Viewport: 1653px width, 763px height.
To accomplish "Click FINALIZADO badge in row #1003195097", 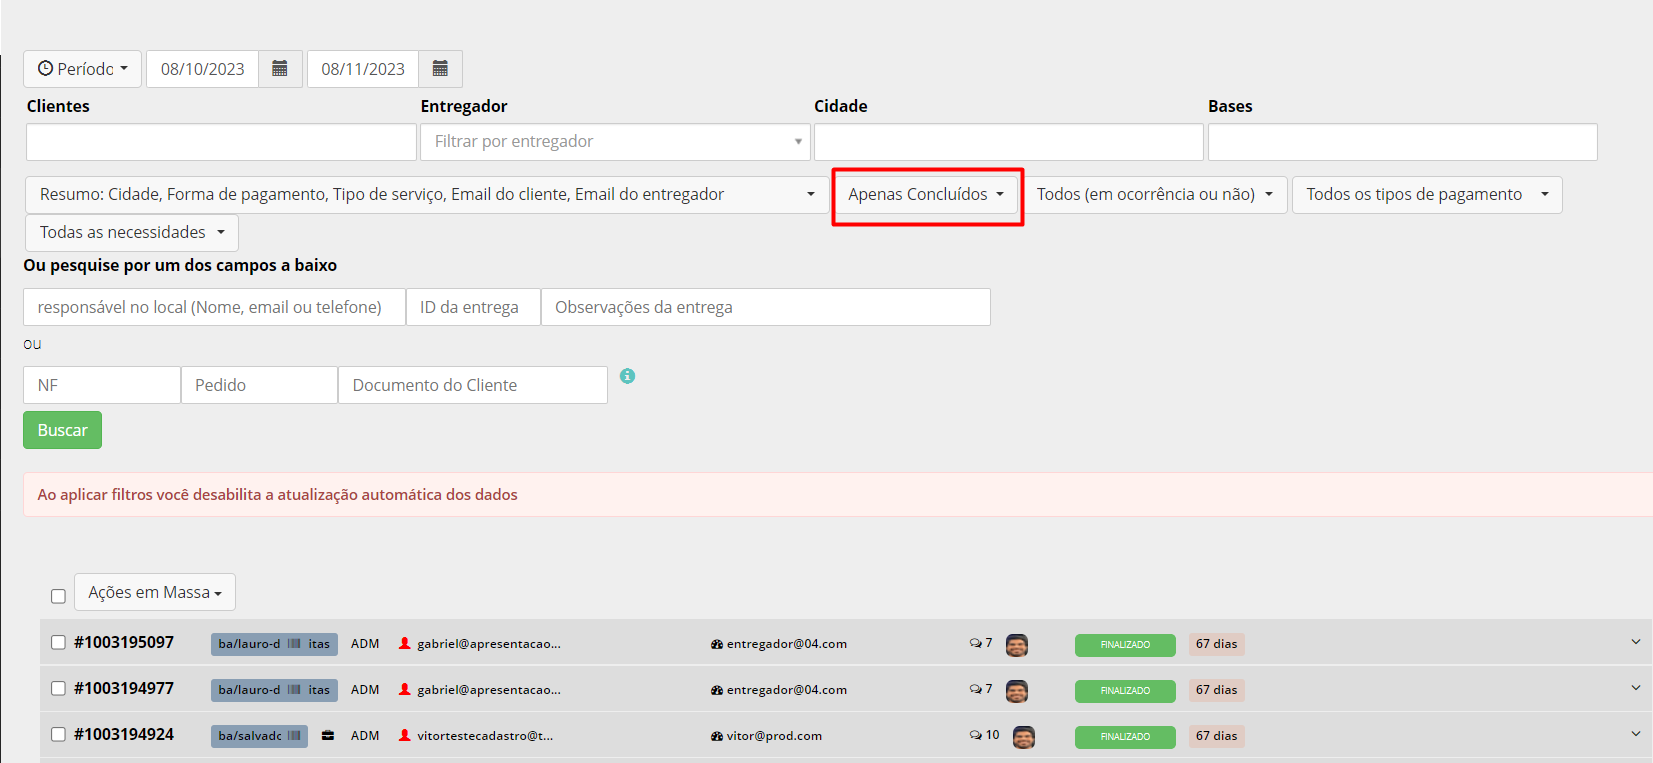I will tap(1125, 645).
